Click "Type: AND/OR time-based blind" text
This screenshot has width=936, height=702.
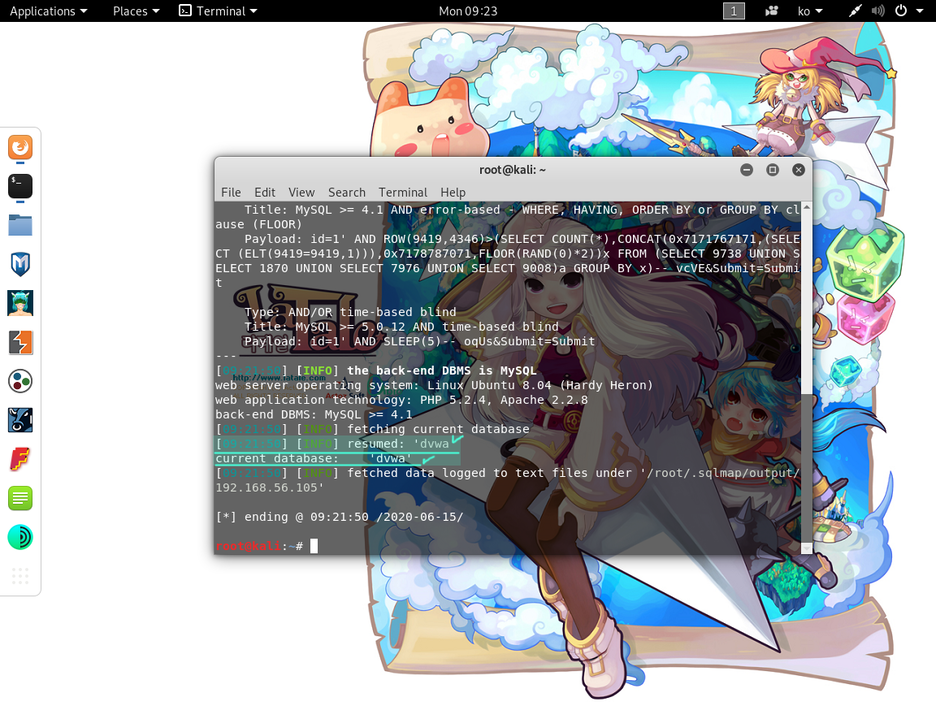(x=350, y=312)
